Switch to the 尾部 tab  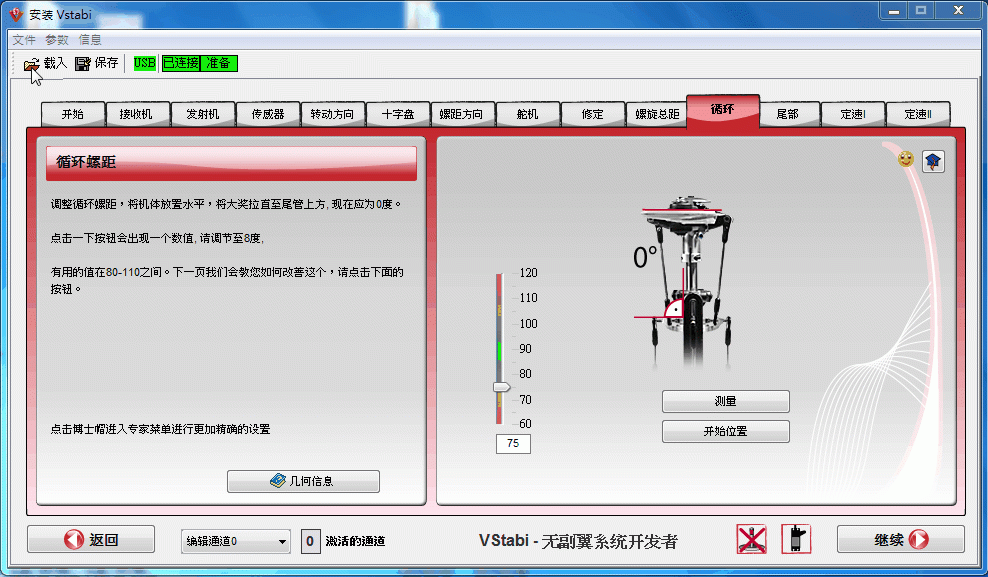coord(787,114)
